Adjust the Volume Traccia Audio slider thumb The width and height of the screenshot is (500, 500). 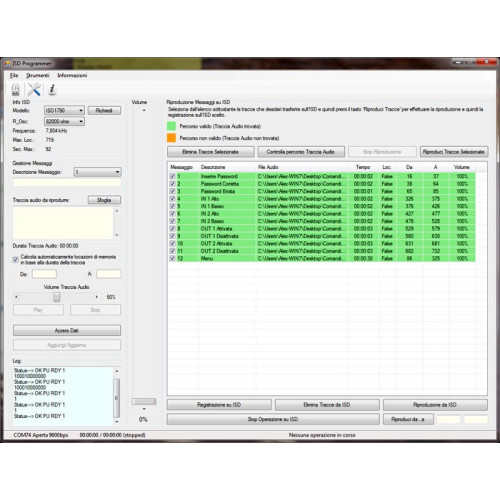[x=57, y=297]
